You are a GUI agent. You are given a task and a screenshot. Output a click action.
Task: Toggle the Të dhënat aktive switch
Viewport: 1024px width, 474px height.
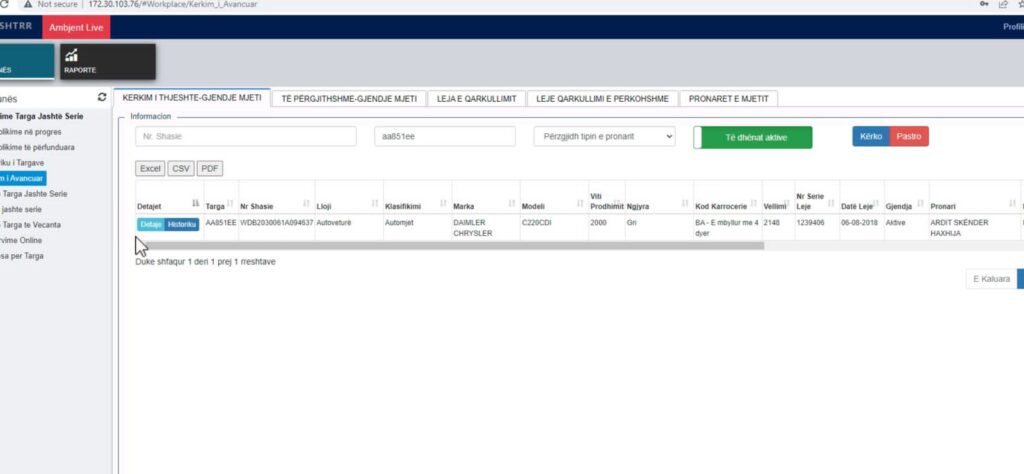click(x=752, y=137)
